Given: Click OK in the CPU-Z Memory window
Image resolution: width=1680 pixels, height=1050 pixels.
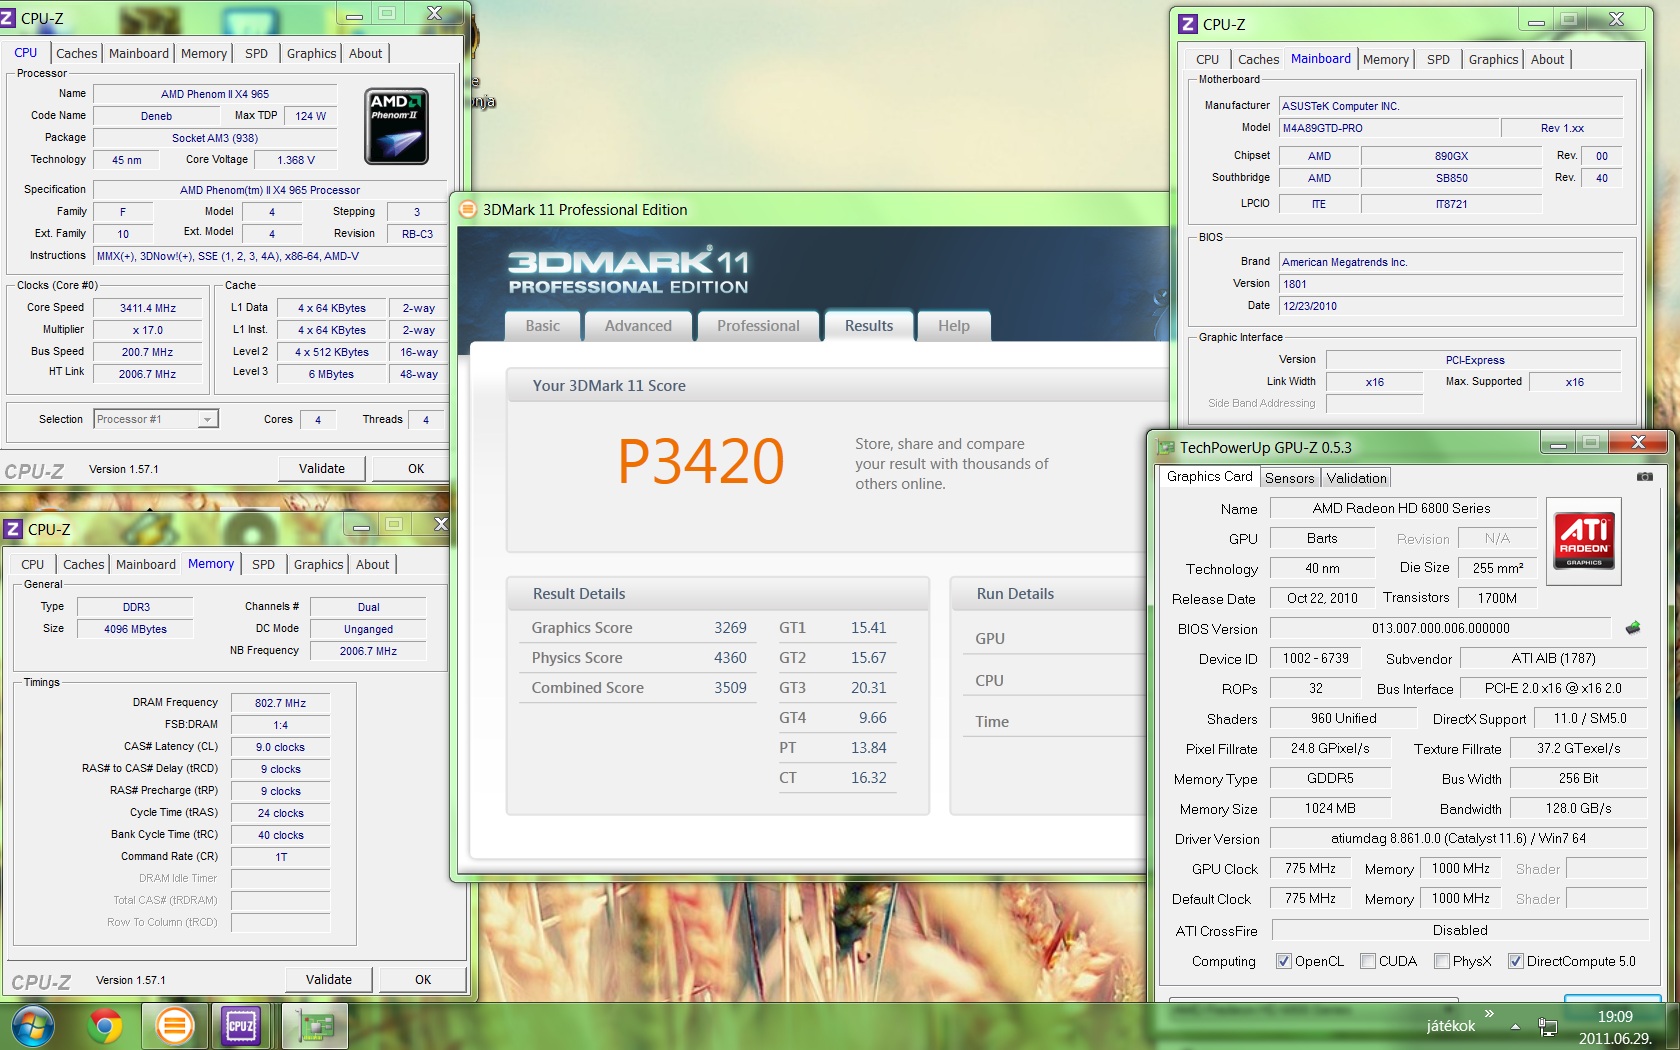Looking at the screenshot, I should [x=423, y=980].
